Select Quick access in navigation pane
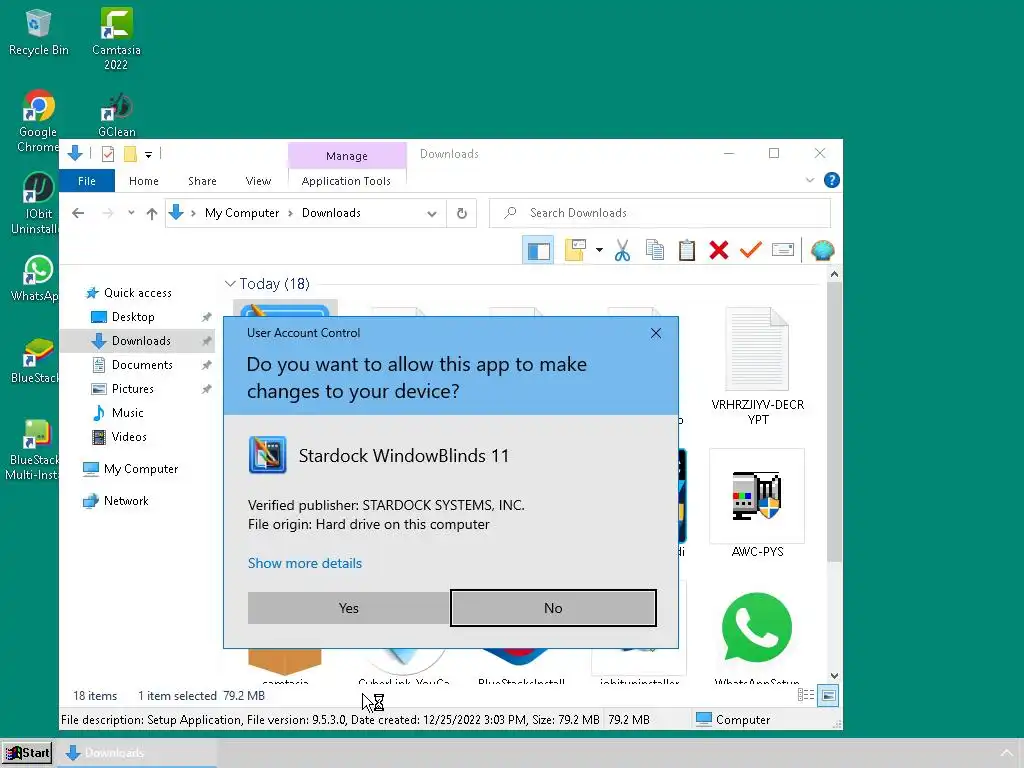The image size is (1024, 768). tap(137, 293)
